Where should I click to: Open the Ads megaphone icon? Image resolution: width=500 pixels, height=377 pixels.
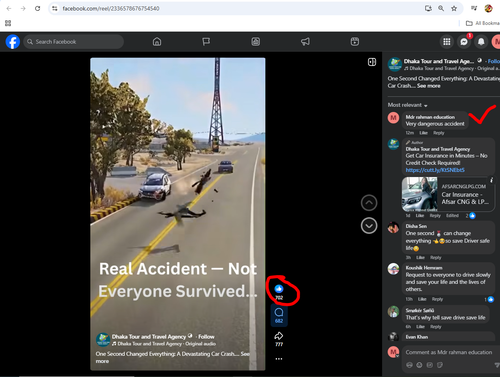pos(305,42)
